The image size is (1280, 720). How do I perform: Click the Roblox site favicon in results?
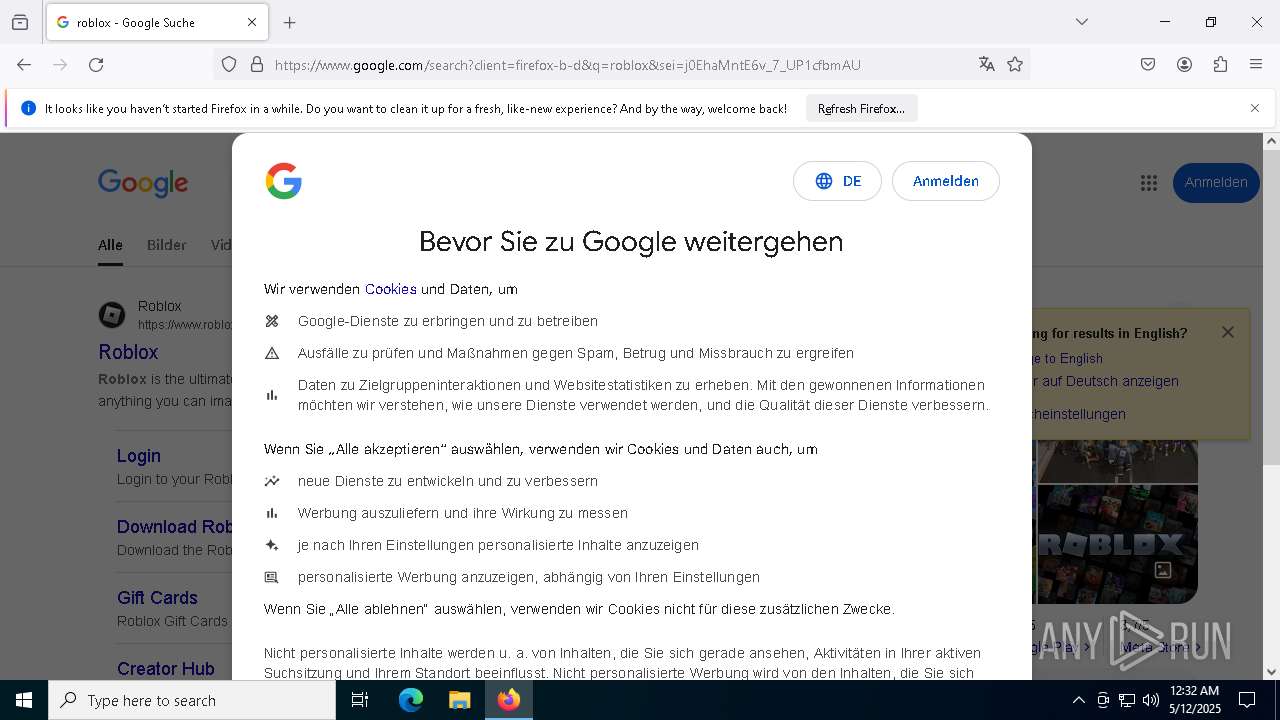[x=112, y=315]
